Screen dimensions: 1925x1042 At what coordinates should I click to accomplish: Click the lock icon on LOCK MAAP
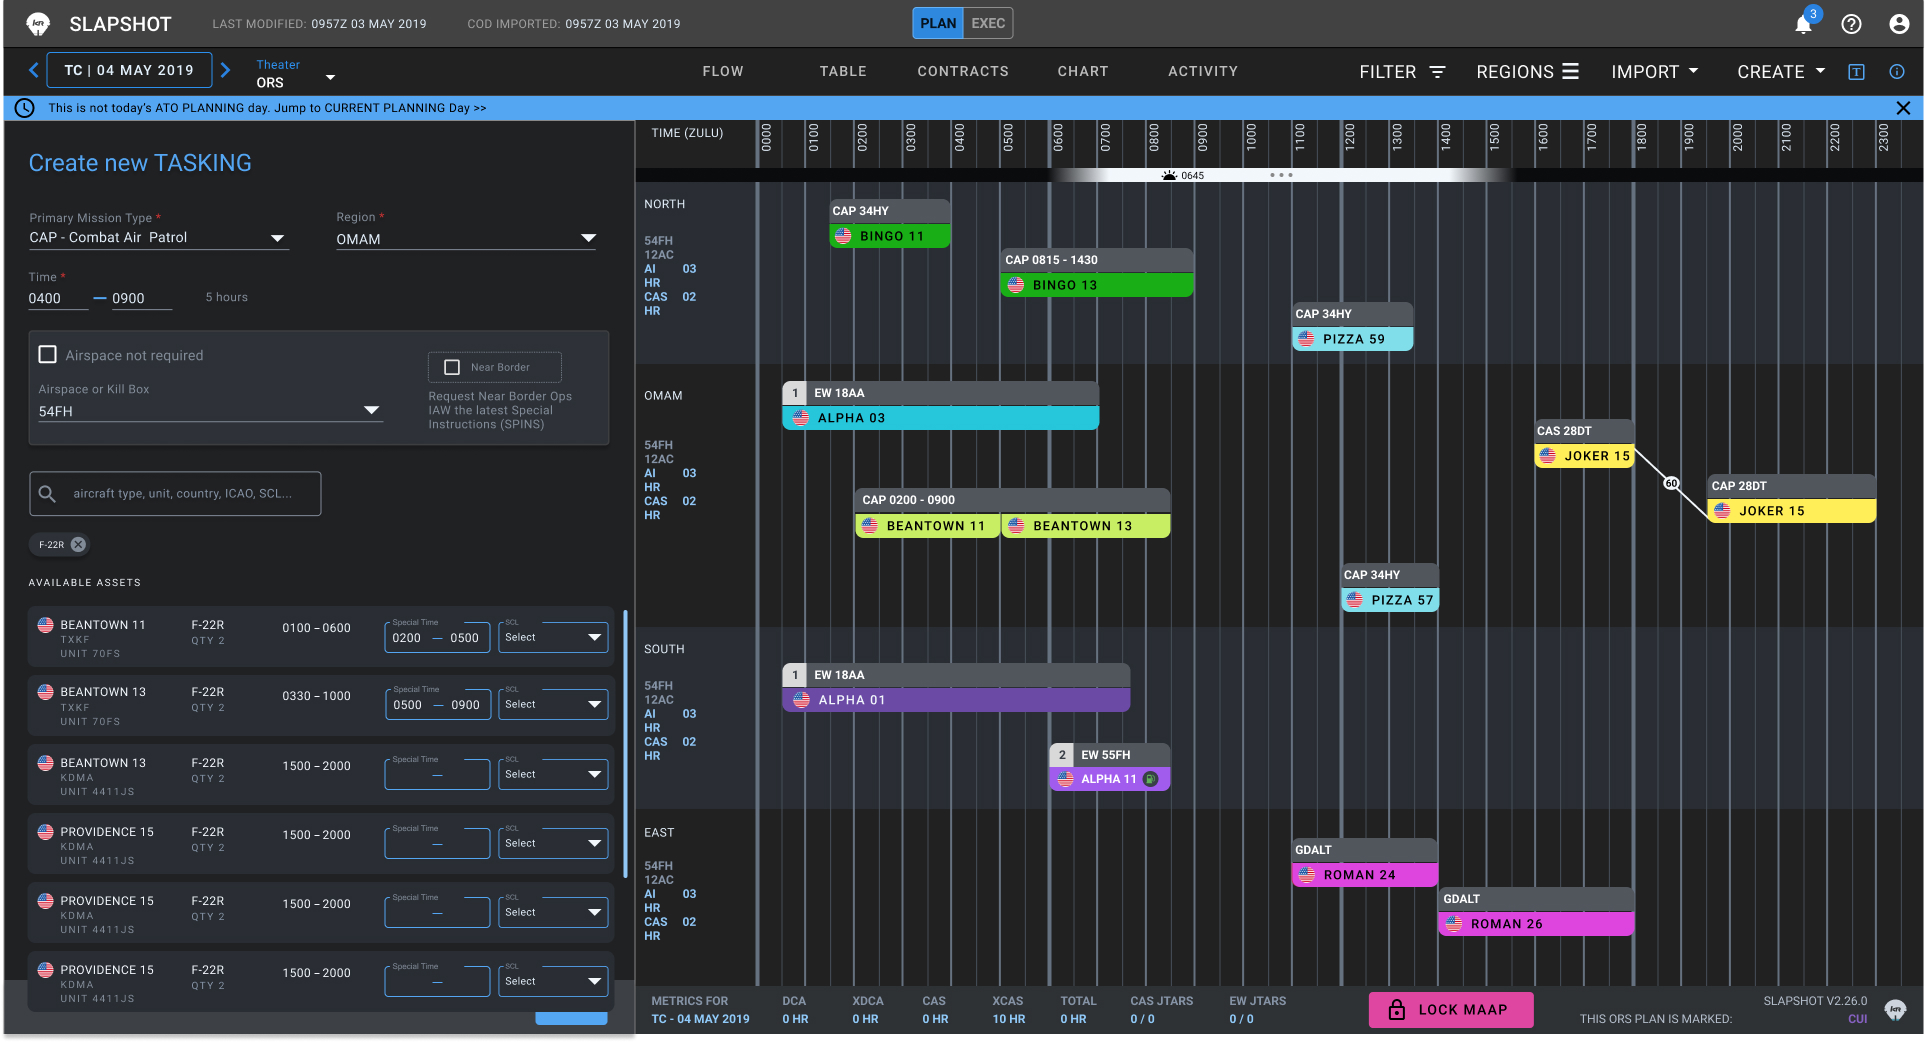(x=1397, y=1010)
